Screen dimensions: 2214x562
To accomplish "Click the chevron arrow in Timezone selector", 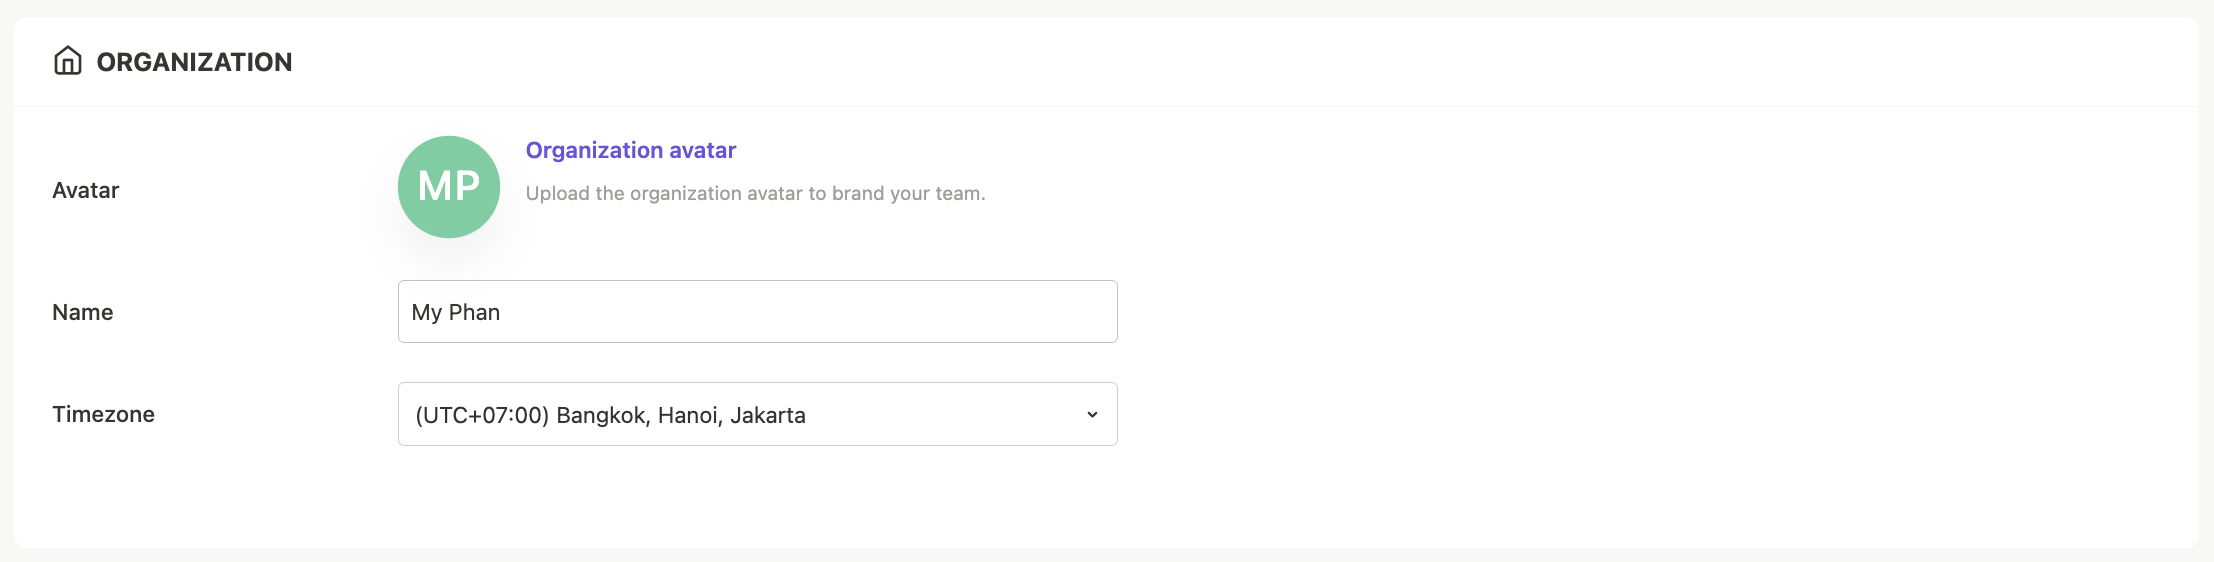I will pos(1092,414).
